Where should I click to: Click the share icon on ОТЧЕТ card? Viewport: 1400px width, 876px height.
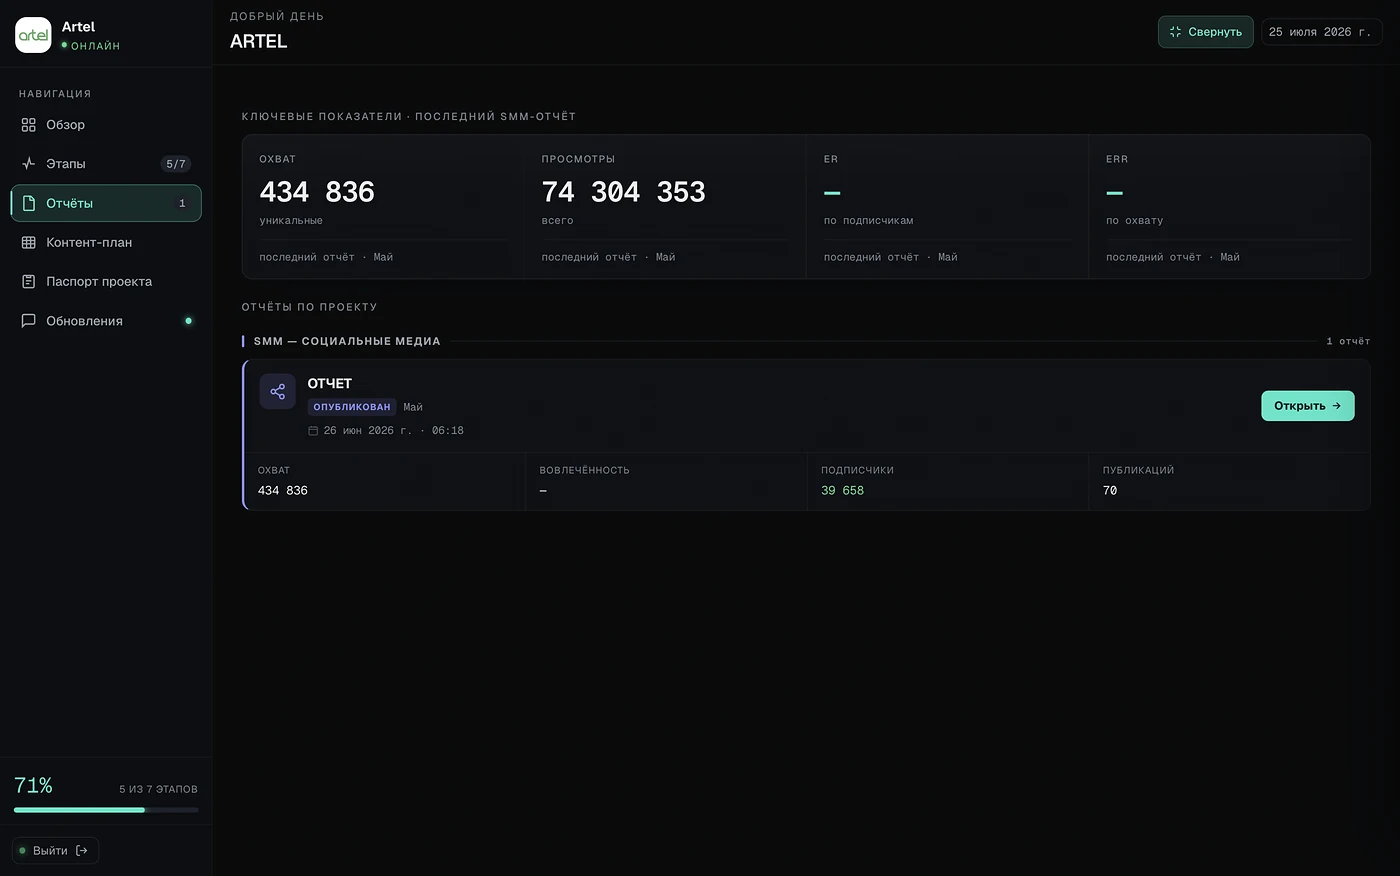[278, 392]
